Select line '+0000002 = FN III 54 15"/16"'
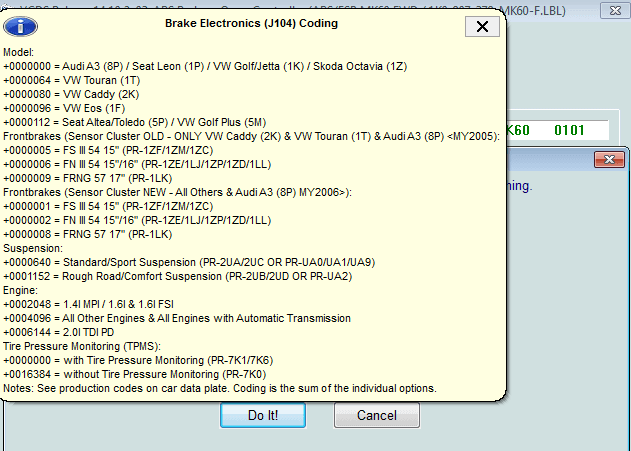 coord(137,220)
